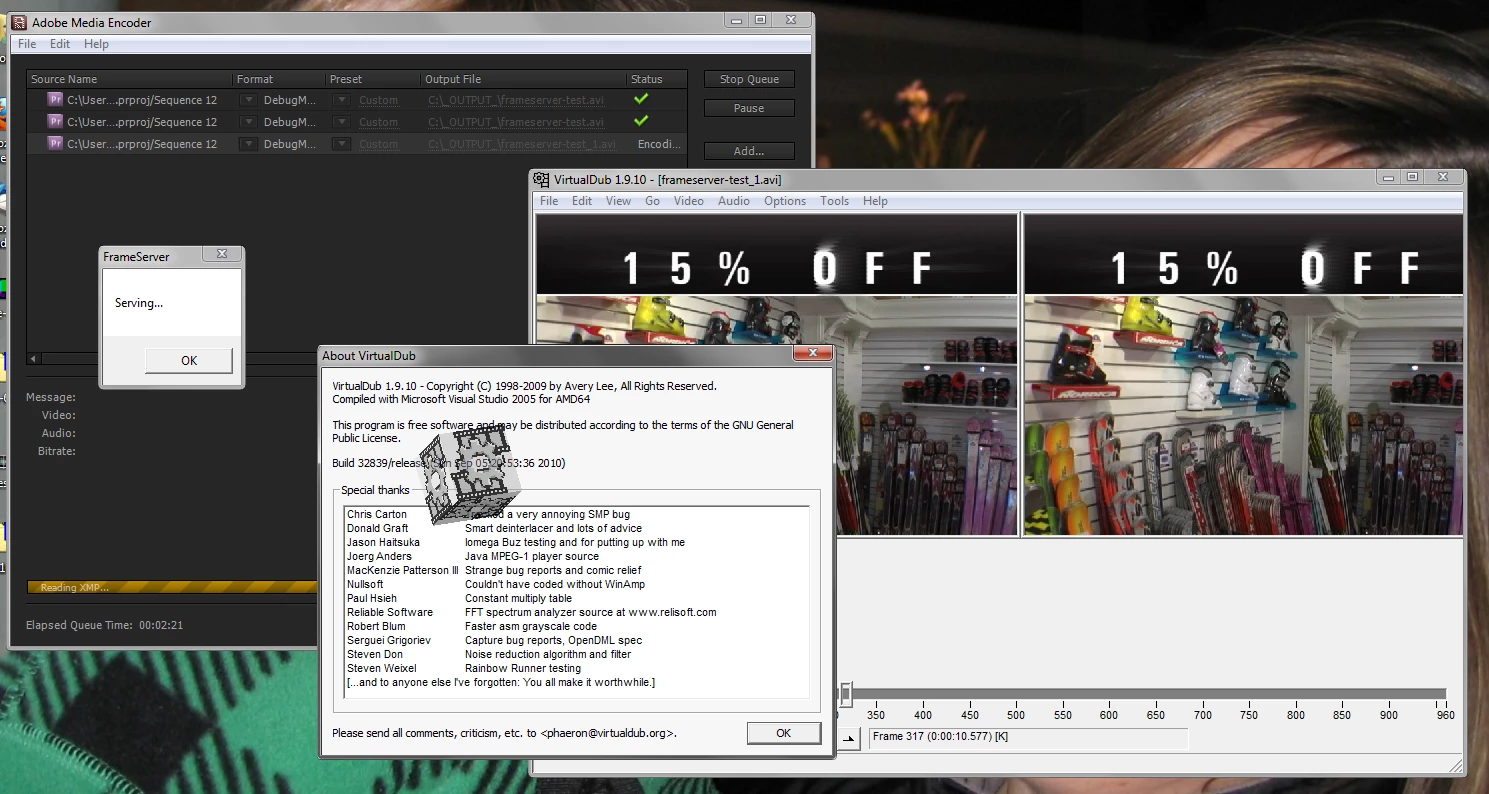Click OK in the About VirtualDub dialog
Viewport: 1489px width, 794px height.
click(783, 733)
